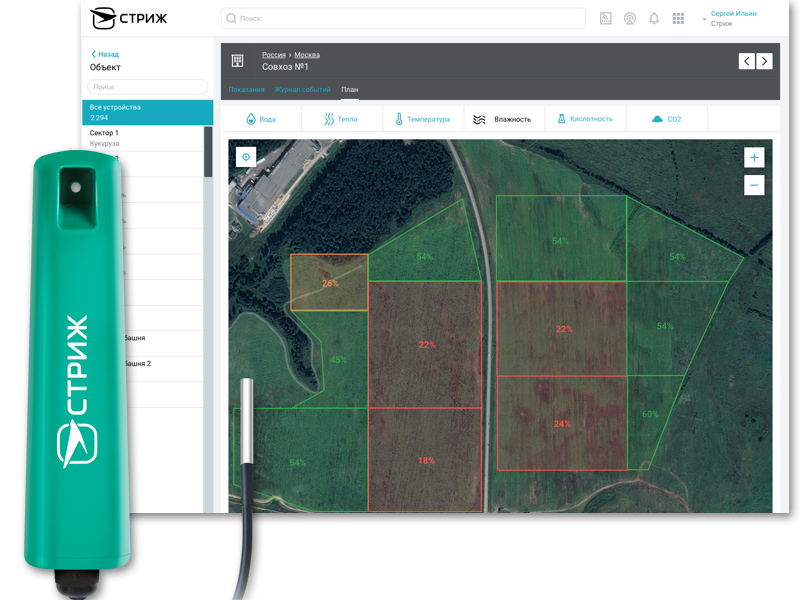Switch to Журнал событий tab
The width and height of the screenshot is (800, 600).
(x=302, y=89)
